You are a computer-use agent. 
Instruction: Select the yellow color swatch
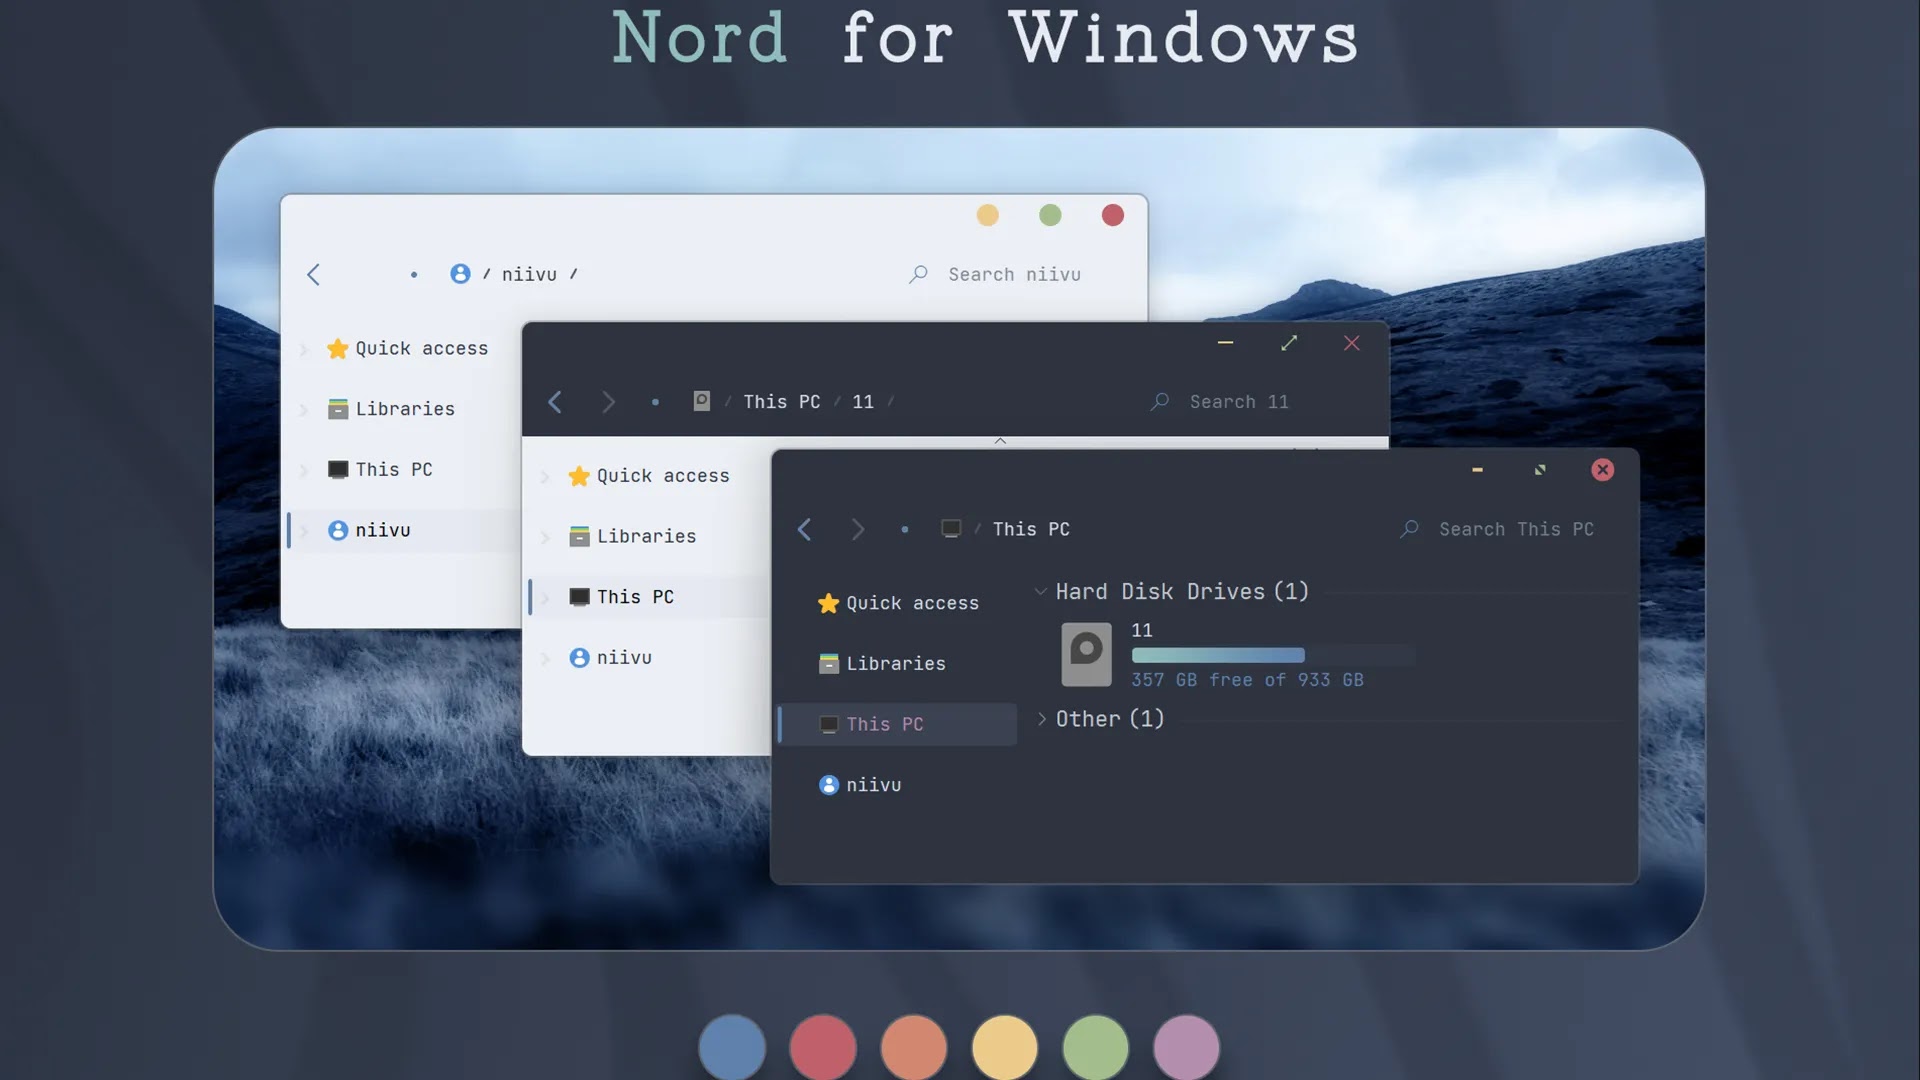1005,1047
